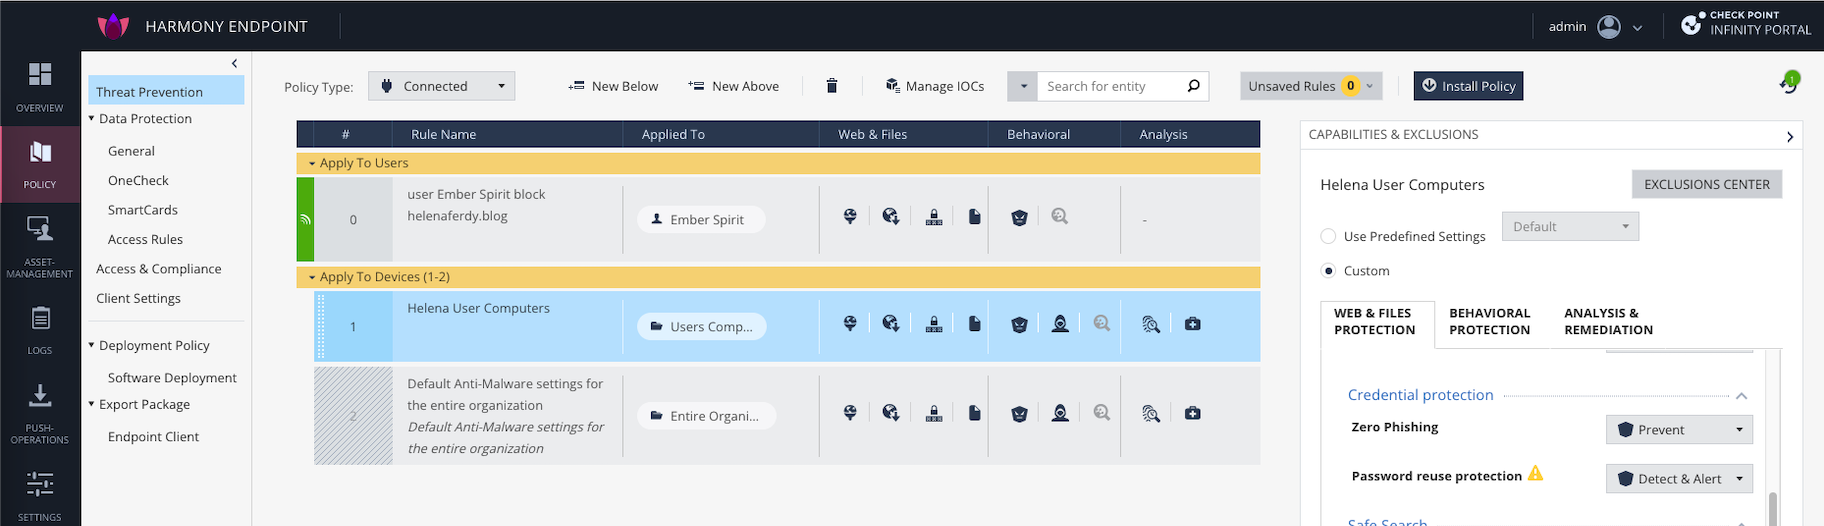Open the Zero Phishing Prevent dropdown

pyautogui.click(x=1678, y=430)
